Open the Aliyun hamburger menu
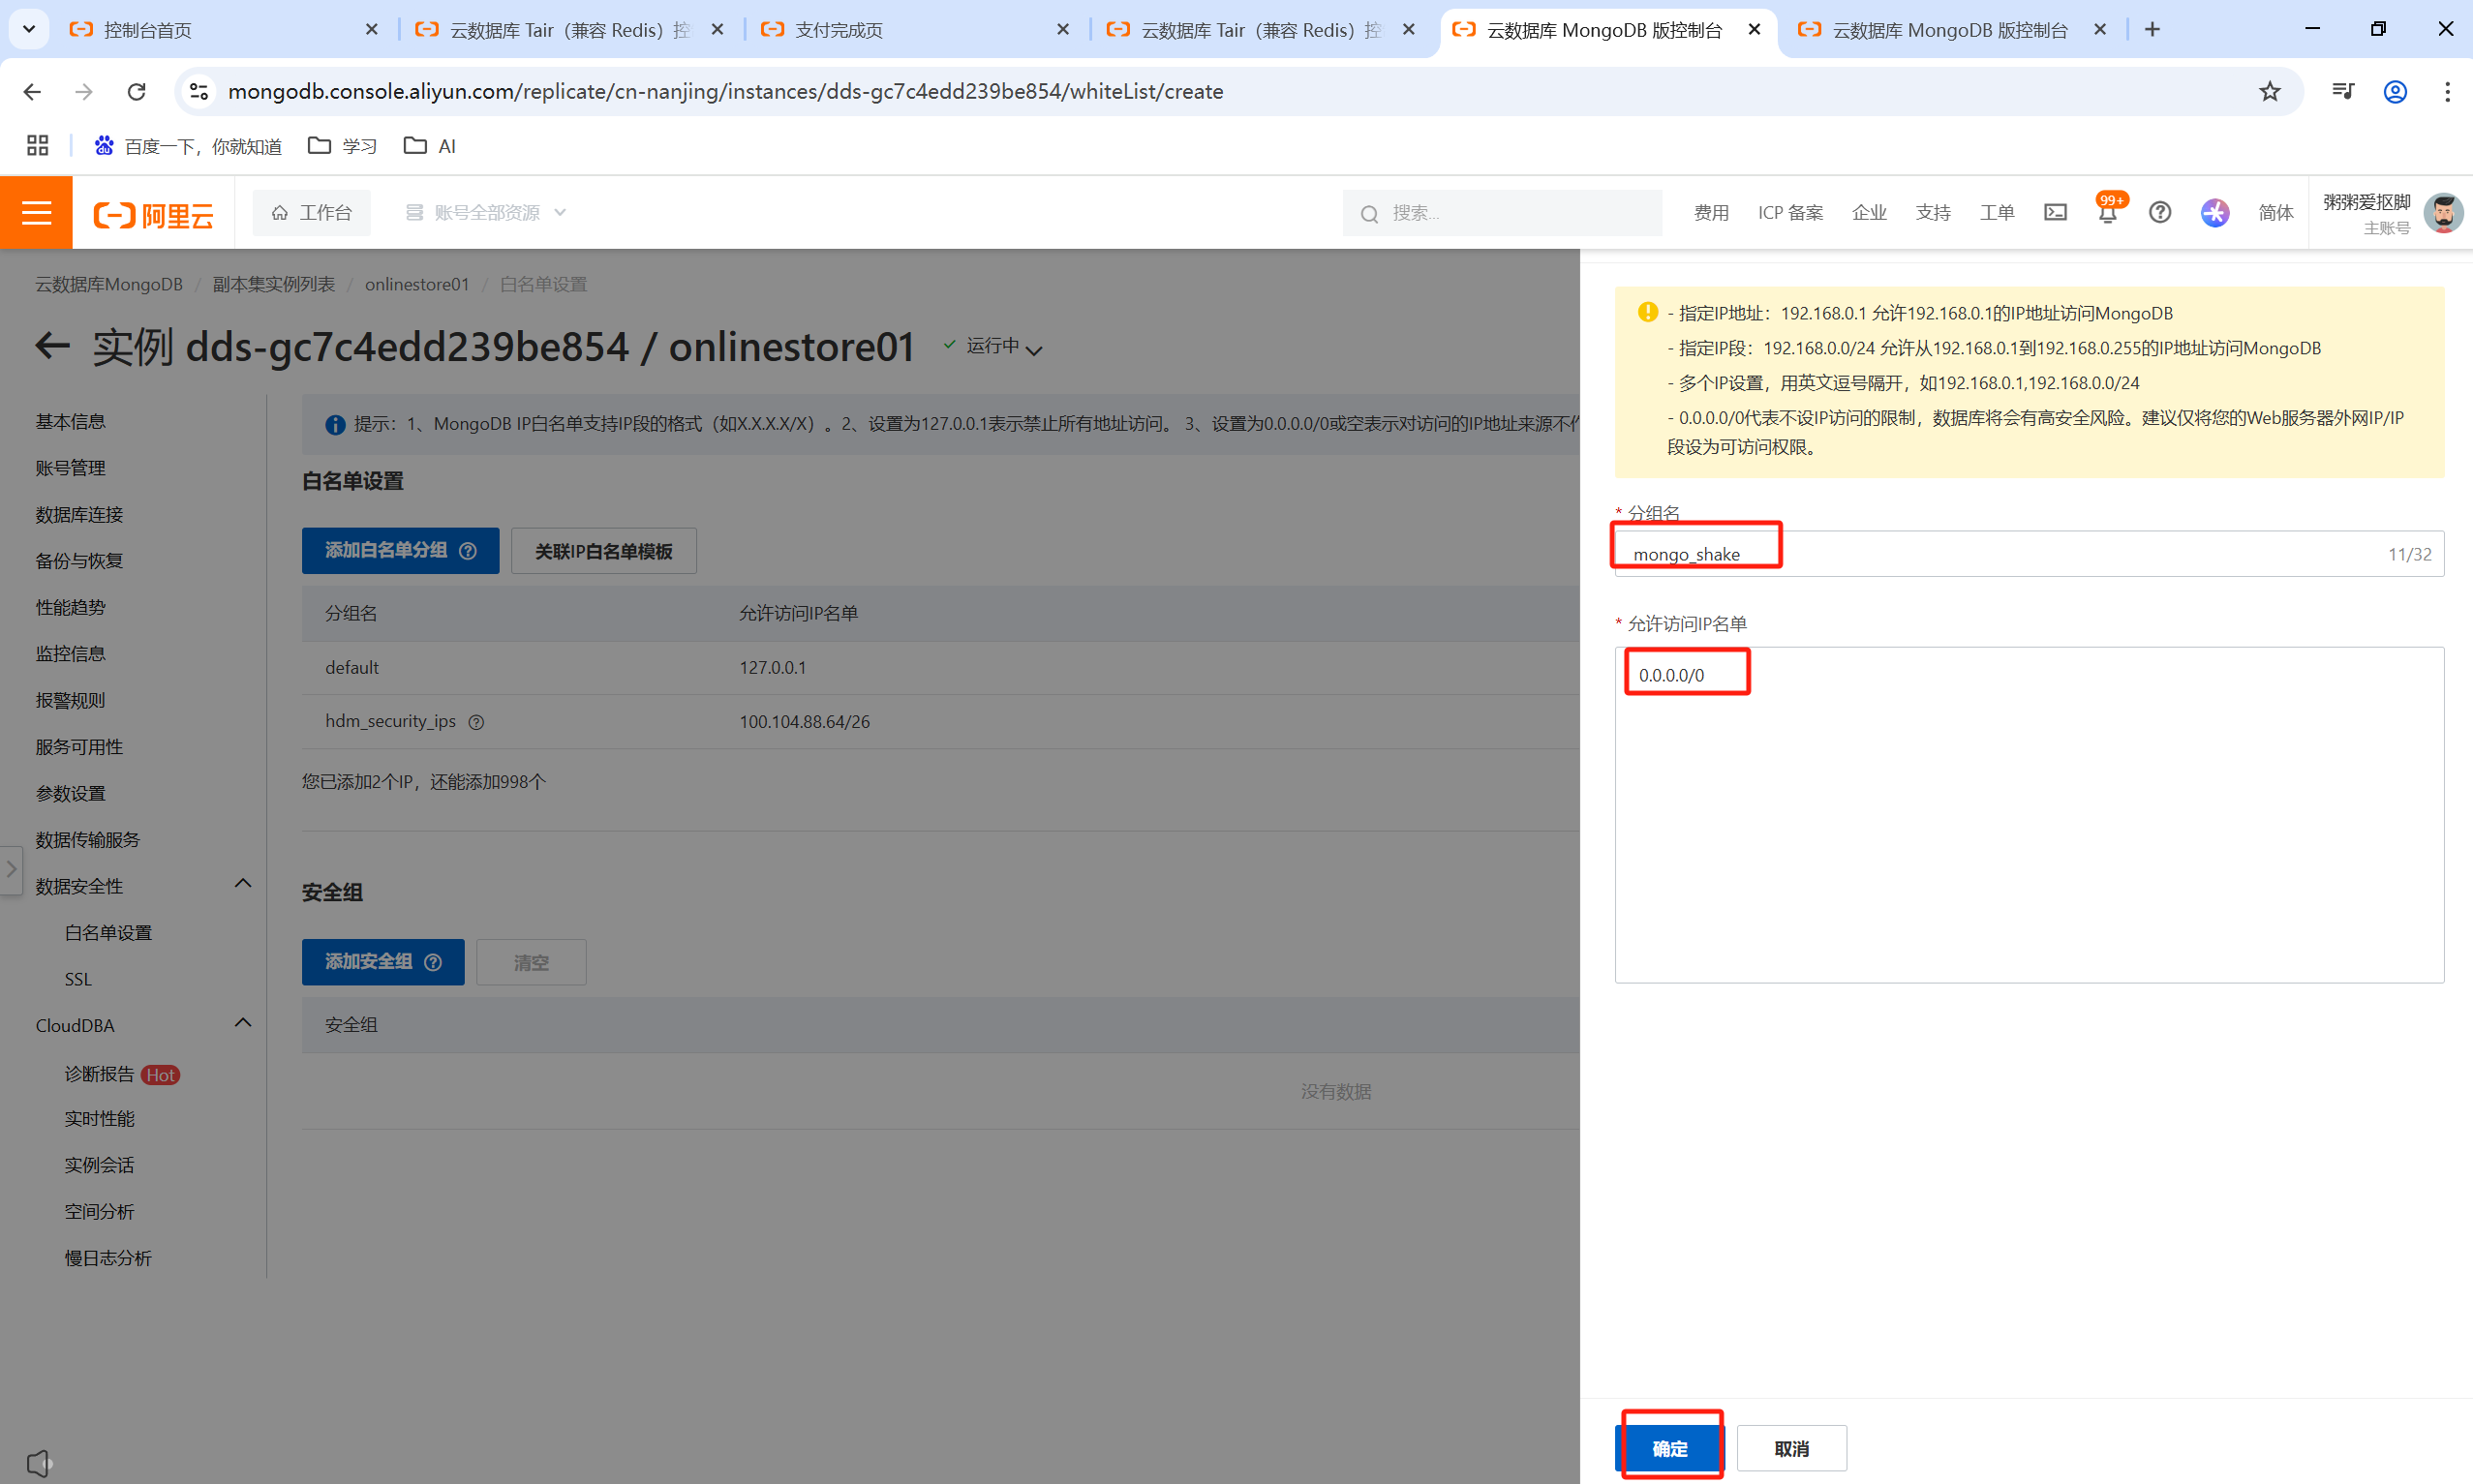Screen dimensions: 2473x1484 coord(36,212)
